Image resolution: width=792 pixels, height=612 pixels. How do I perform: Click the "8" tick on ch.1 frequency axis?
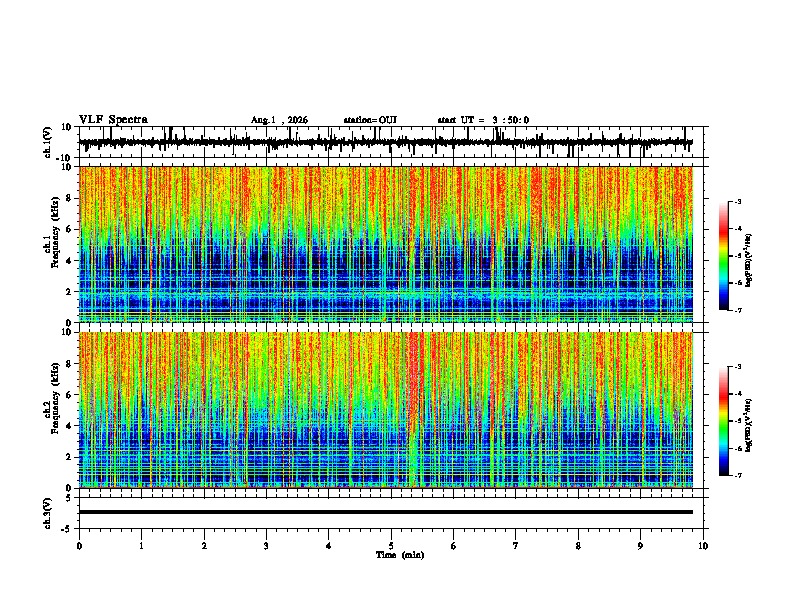[x=69, y=198]
